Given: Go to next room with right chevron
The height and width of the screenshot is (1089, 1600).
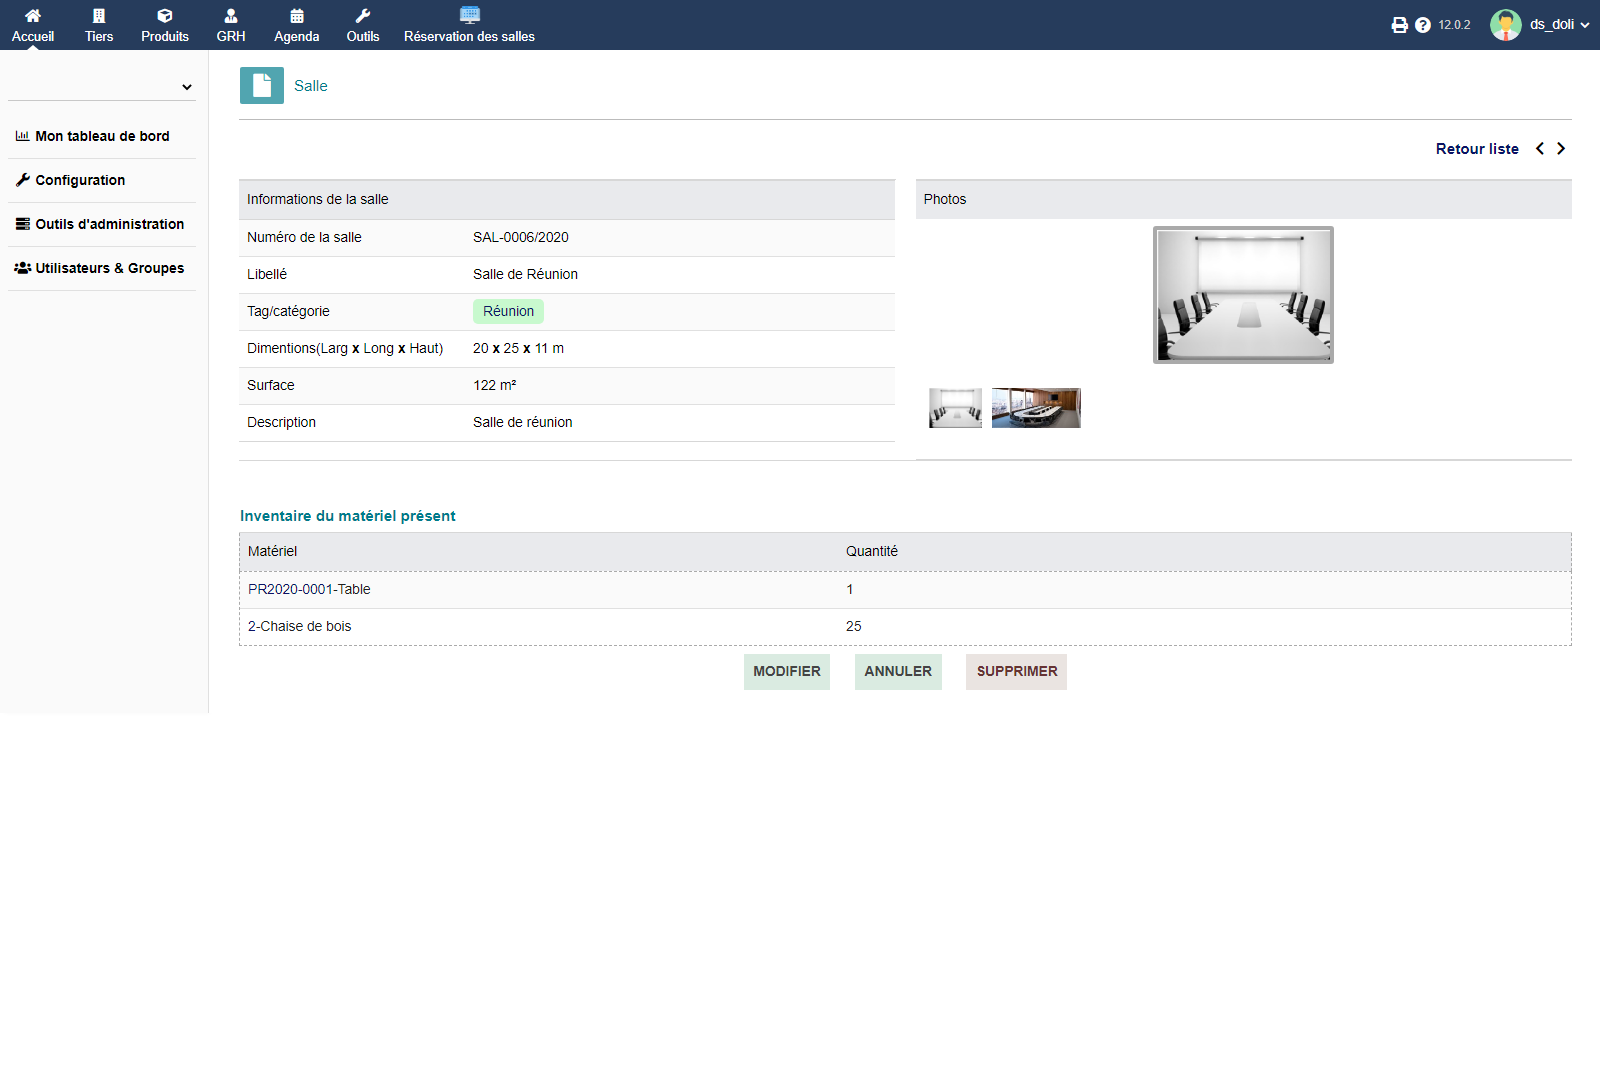Looking at the screenshot, I should (1561, 149).
